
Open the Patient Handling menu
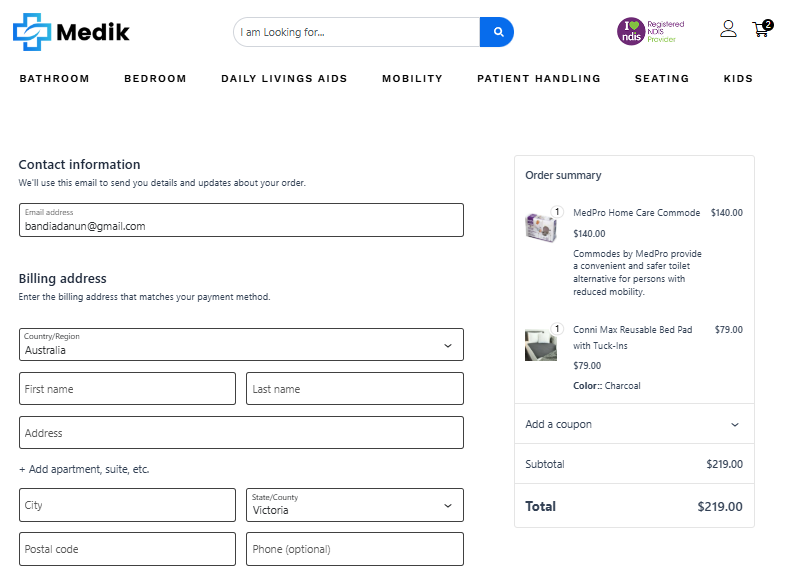pos(538,79)
